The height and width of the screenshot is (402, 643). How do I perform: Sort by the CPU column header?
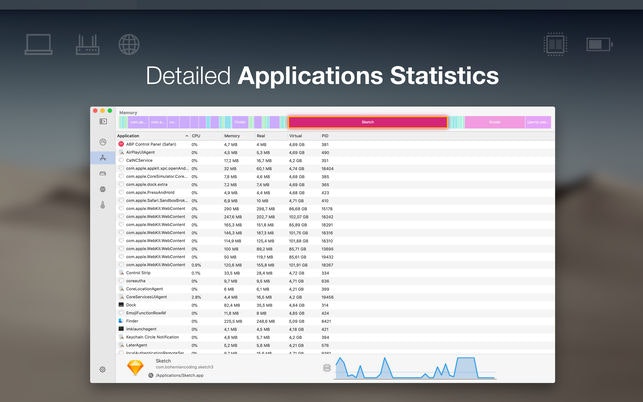click(205, 136)
